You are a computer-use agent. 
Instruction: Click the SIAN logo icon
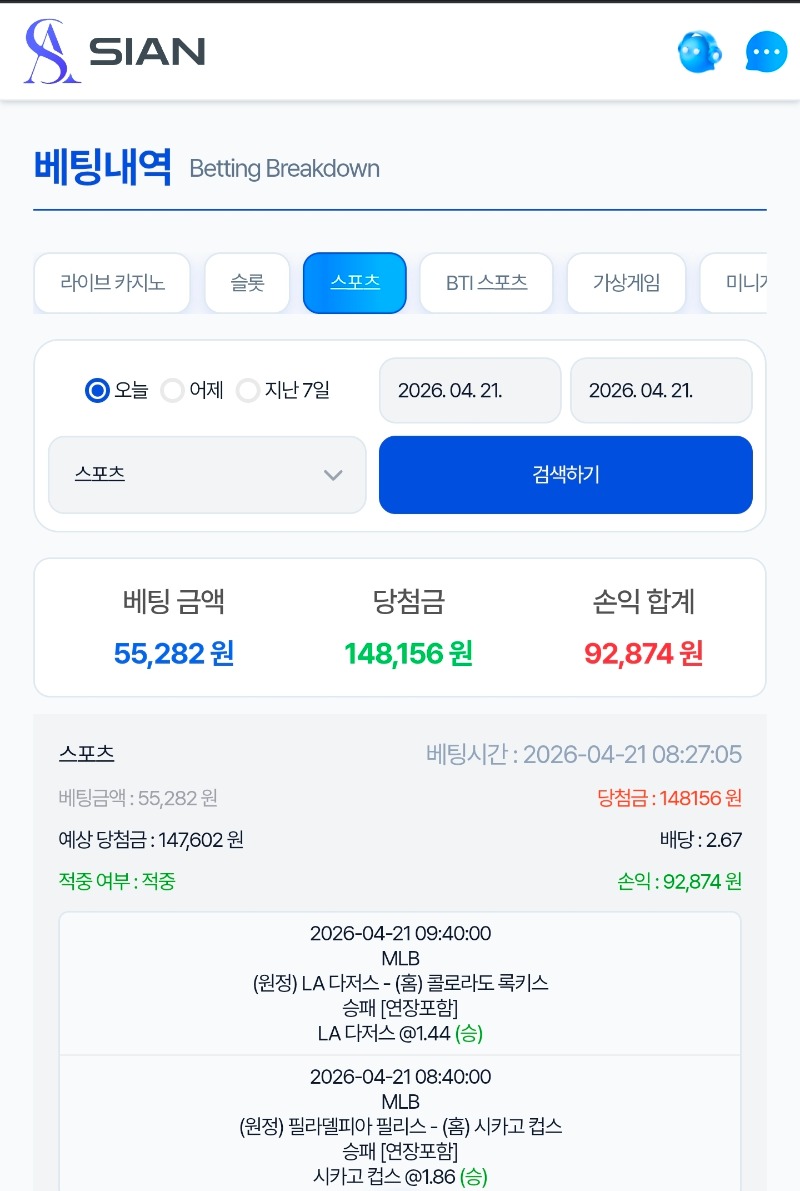52,51
